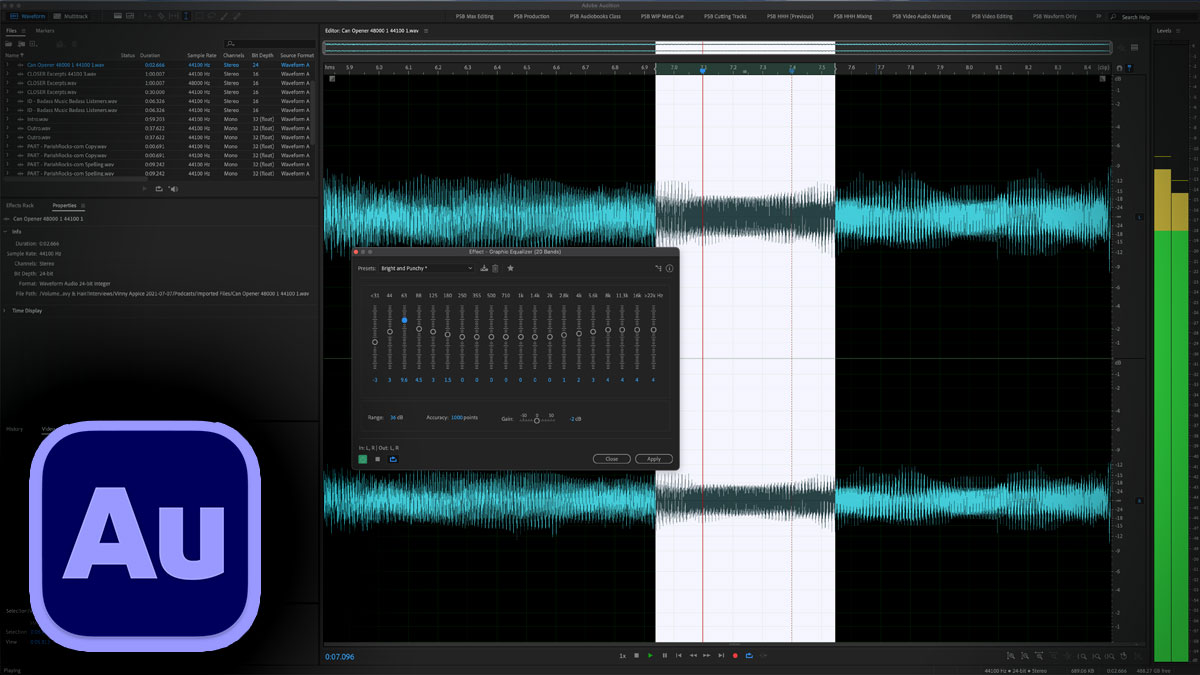Image resolution: width=1200 pixels, height=675 pixels.
Task: Click the Search Help field
Action: point(1154,17)
